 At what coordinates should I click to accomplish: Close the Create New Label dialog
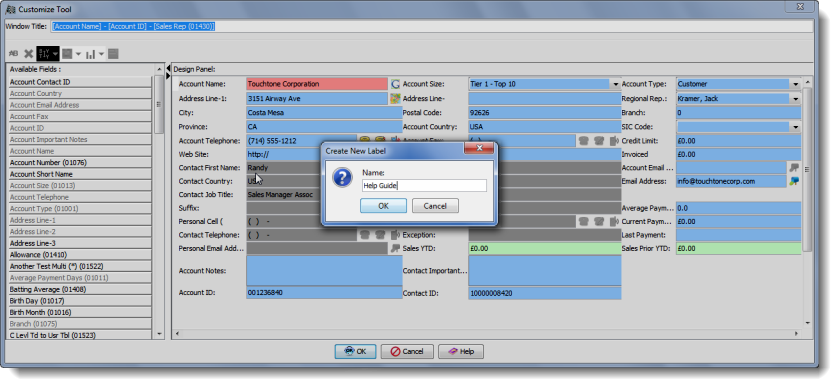479,148
